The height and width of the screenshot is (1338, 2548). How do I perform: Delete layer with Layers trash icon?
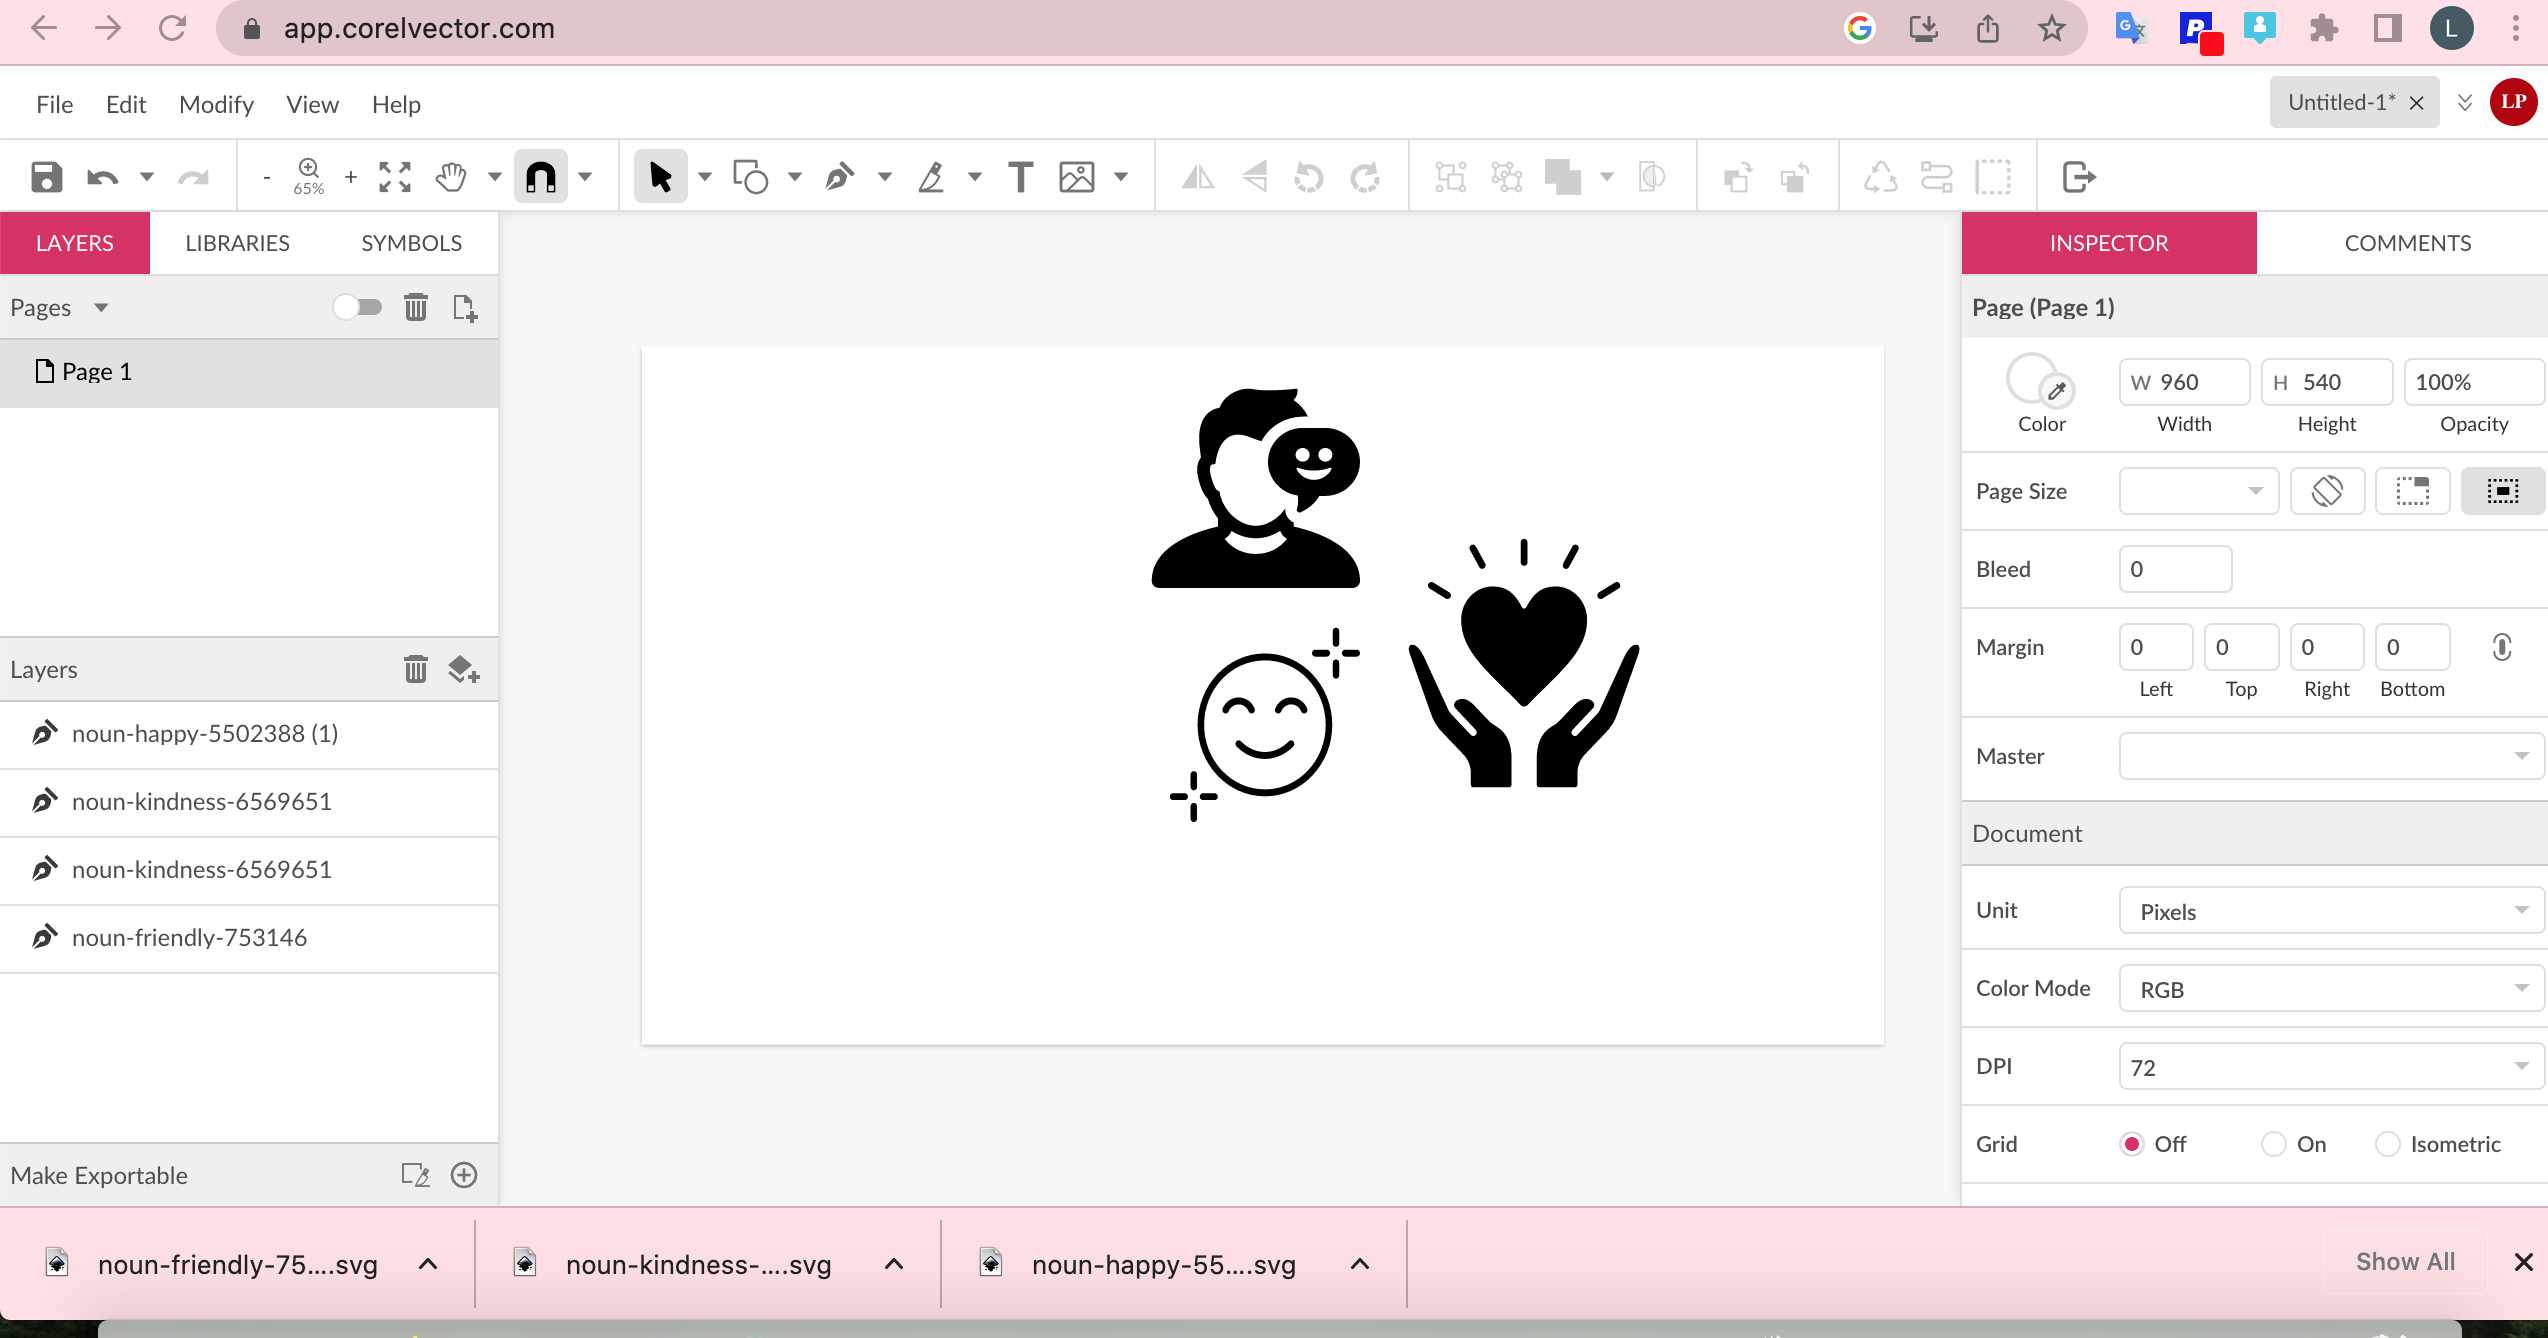click(x=416, y=669)
